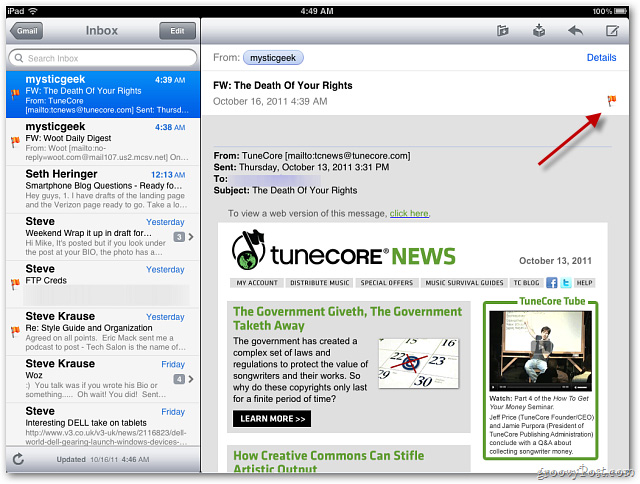
Task: Open TuneCore Facebook icon
Action: pos(551,283)
